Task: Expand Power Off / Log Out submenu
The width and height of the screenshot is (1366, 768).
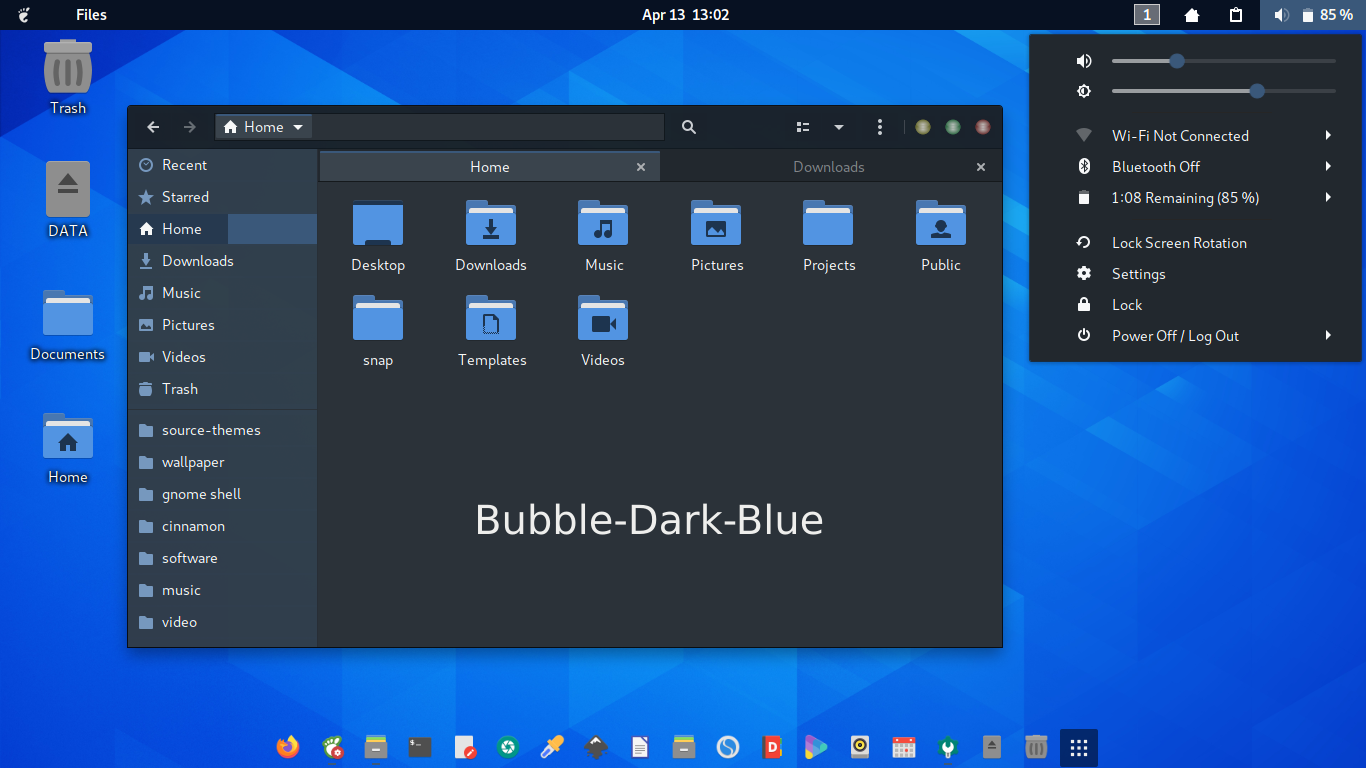Action: pyautogui.click(x=1329, y=336)
